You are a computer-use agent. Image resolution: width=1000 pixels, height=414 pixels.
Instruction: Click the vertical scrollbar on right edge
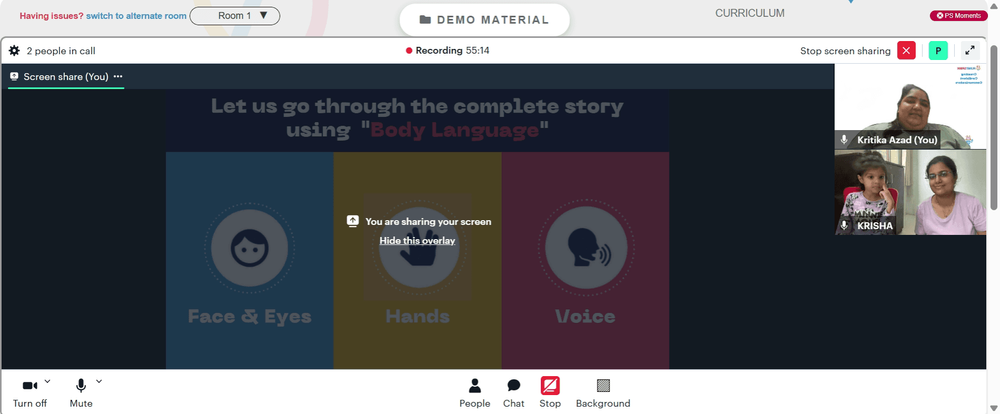pyautogui.click(x=994, y=128)
